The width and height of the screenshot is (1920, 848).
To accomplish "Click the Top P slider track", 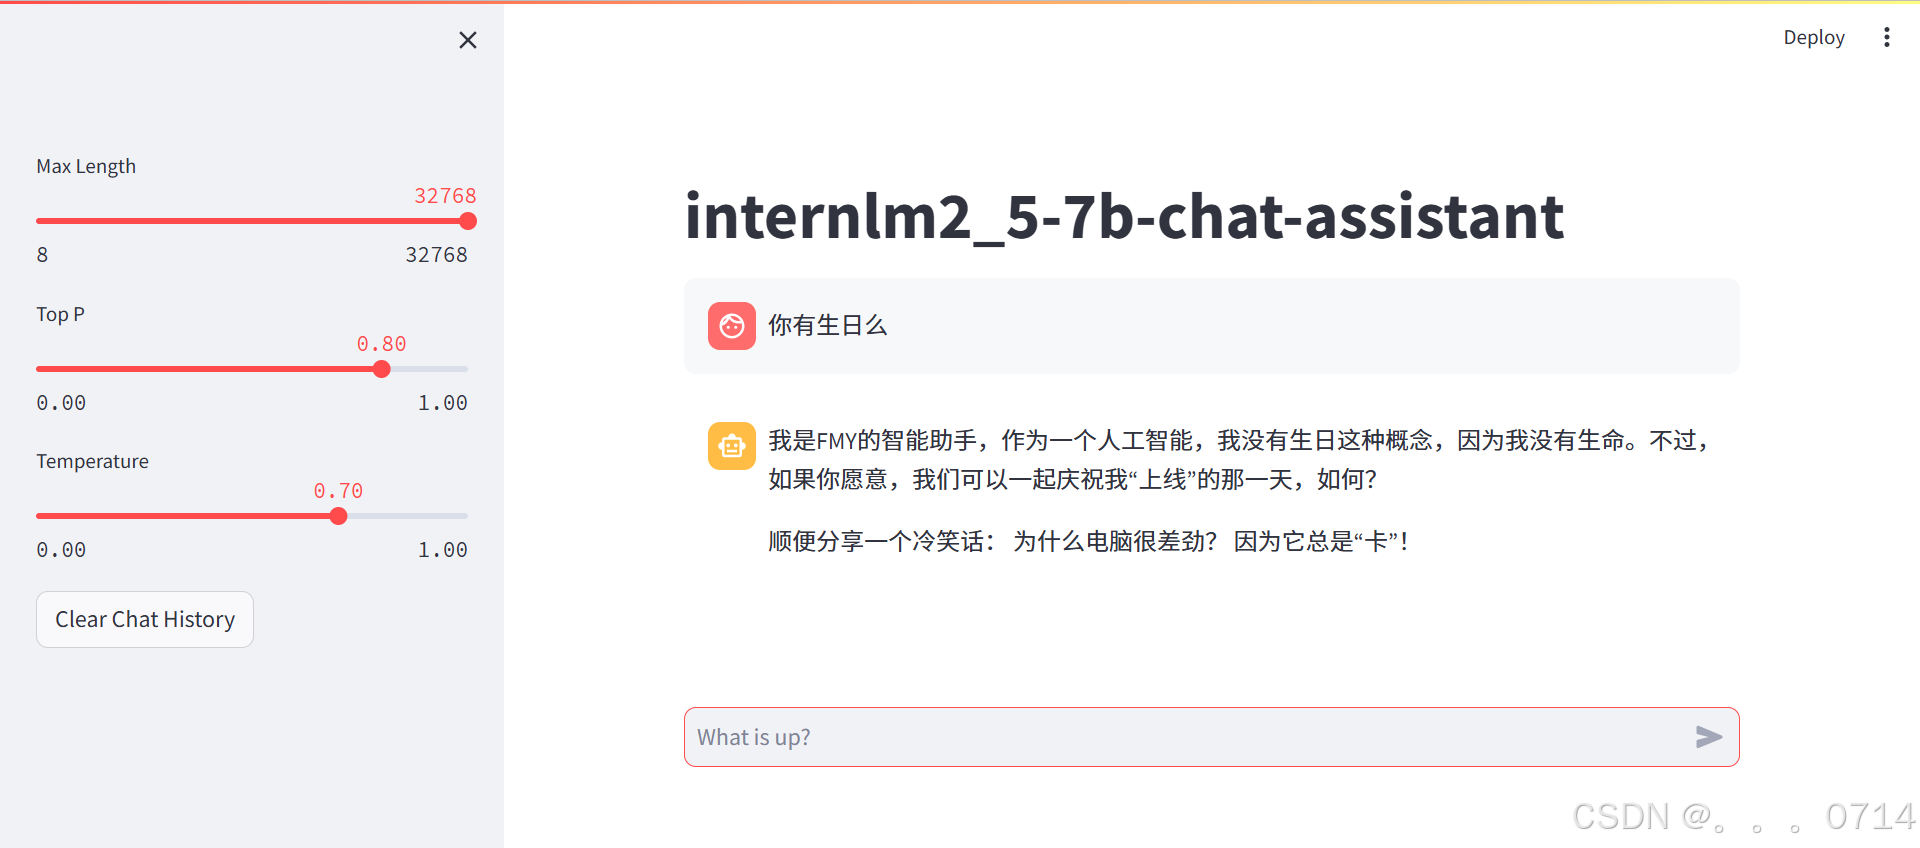I will (x=200, y=368).
